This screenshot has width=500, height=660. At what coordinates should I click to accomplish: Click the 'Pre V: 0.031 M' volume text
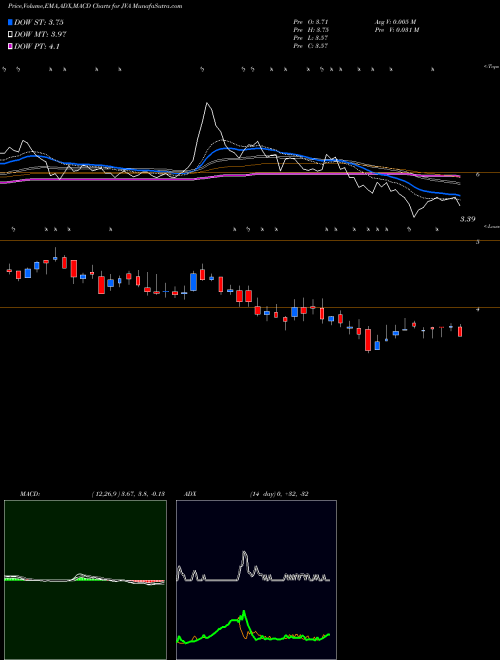pyautogui.click(x=397, y=30)
